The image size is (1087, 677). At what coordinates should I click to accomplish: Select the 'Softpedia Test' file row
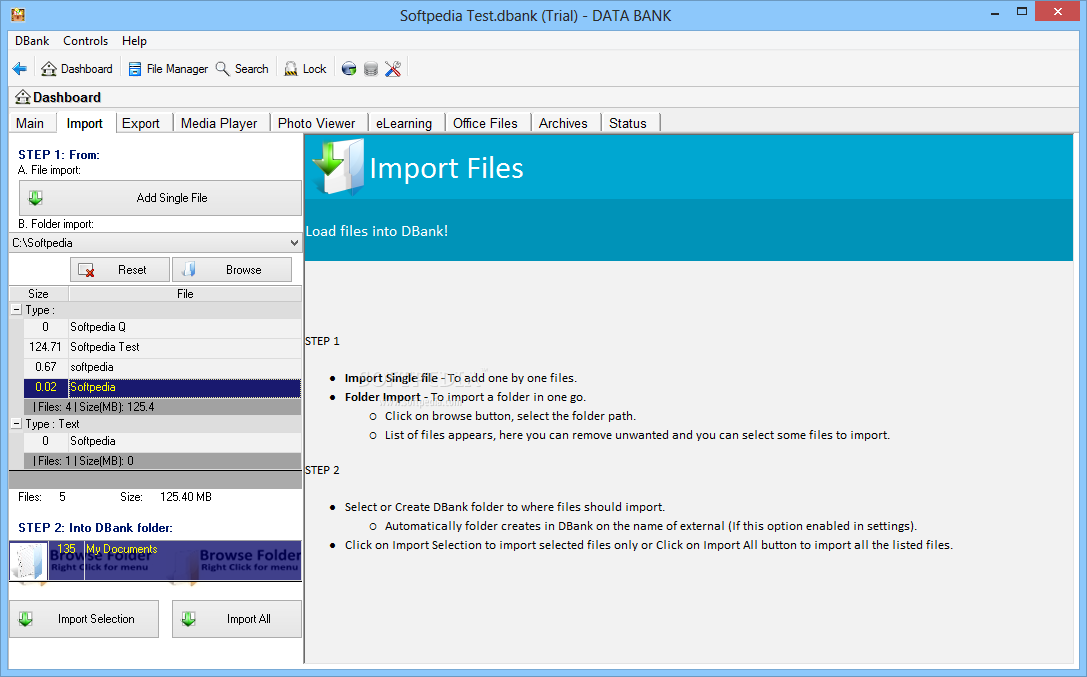(x=162, y=347)
